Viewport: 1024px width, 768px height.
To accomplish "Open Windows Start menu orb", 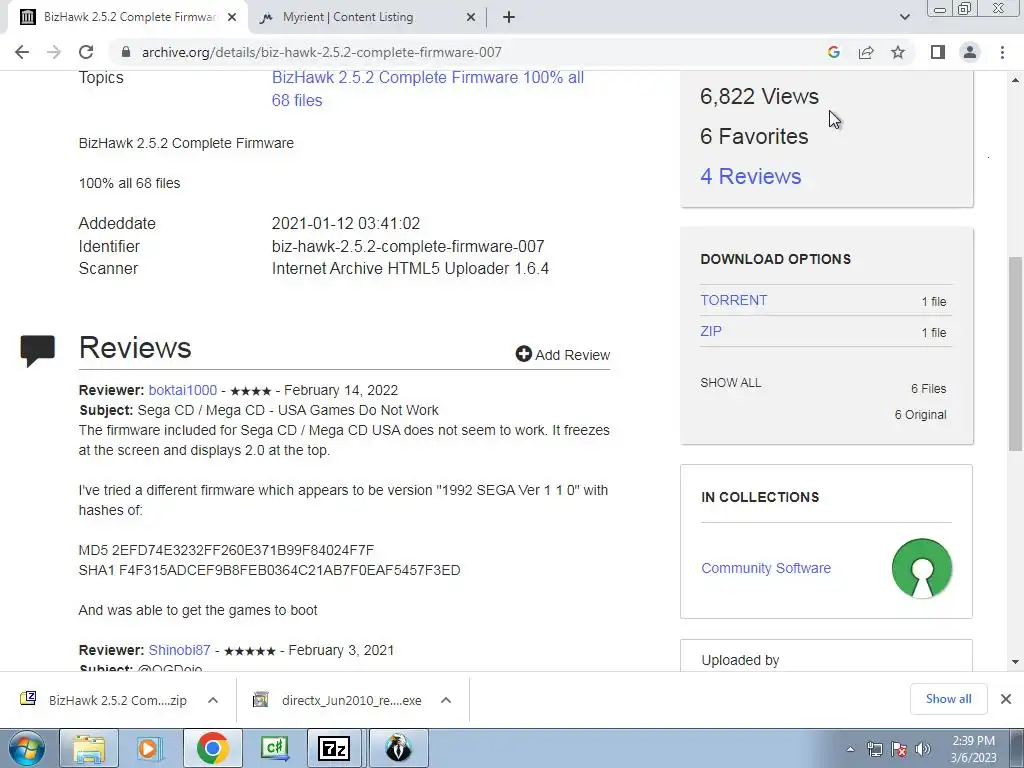I will pyautogui.click(x=26, y=748).
